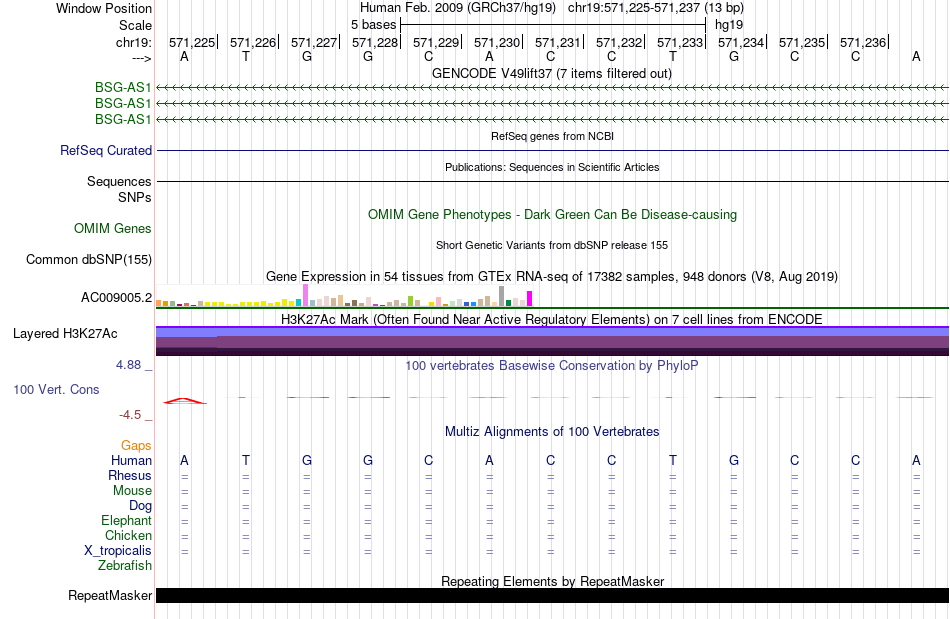Click the last magenta GTEx expression bar
Screen dimensions: 950x619
click(x=530, y=299)
